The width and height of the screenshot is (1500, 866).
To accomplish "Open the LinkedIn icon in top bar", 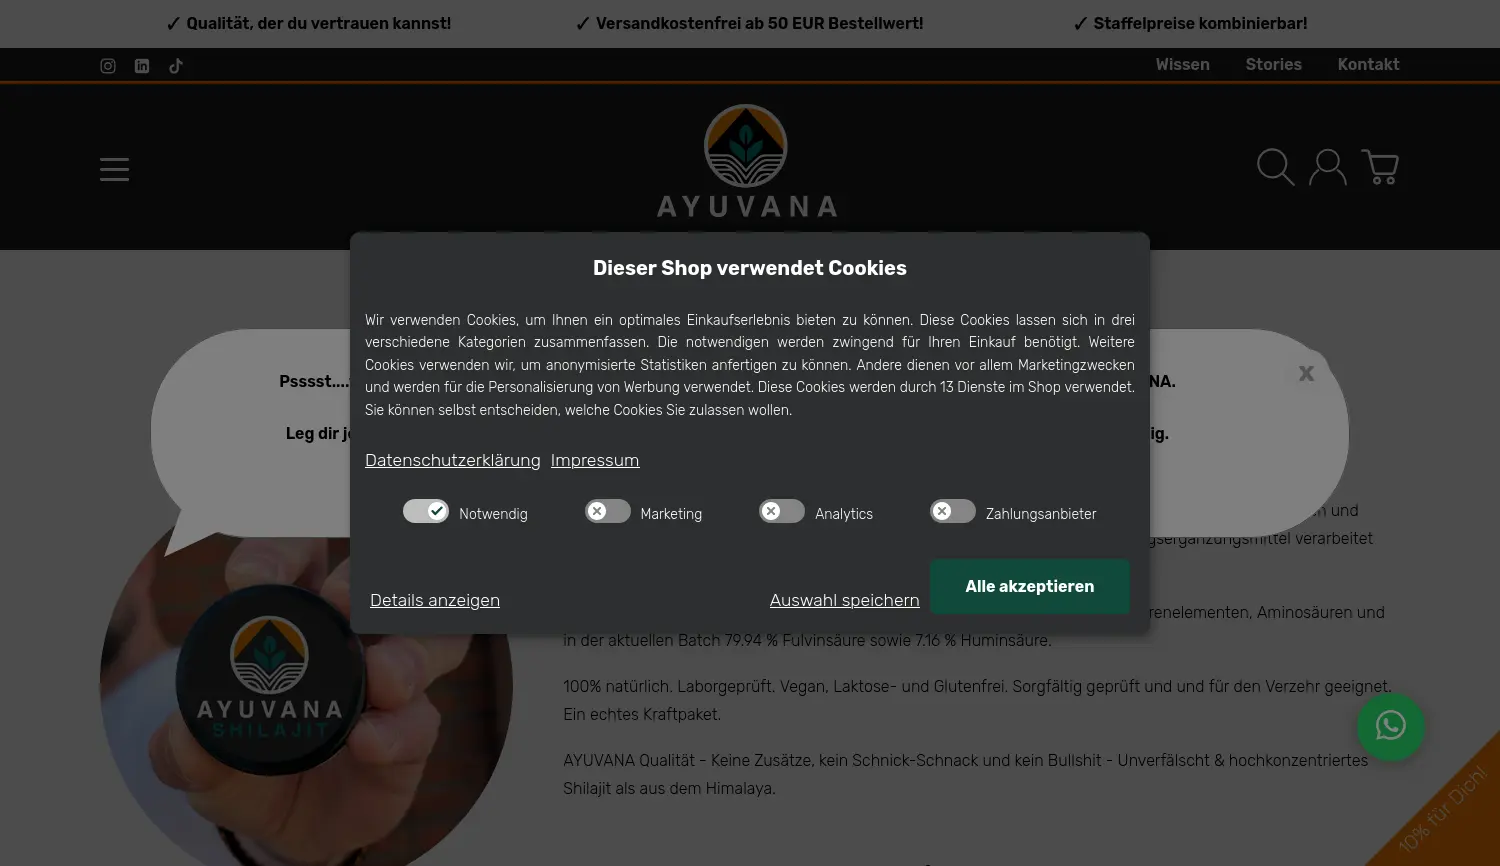I will (x=142, y=66).
